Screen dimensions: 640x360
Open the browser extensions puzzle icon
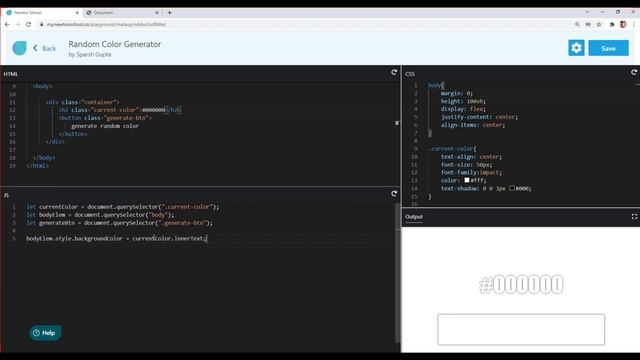click(612, 24)
